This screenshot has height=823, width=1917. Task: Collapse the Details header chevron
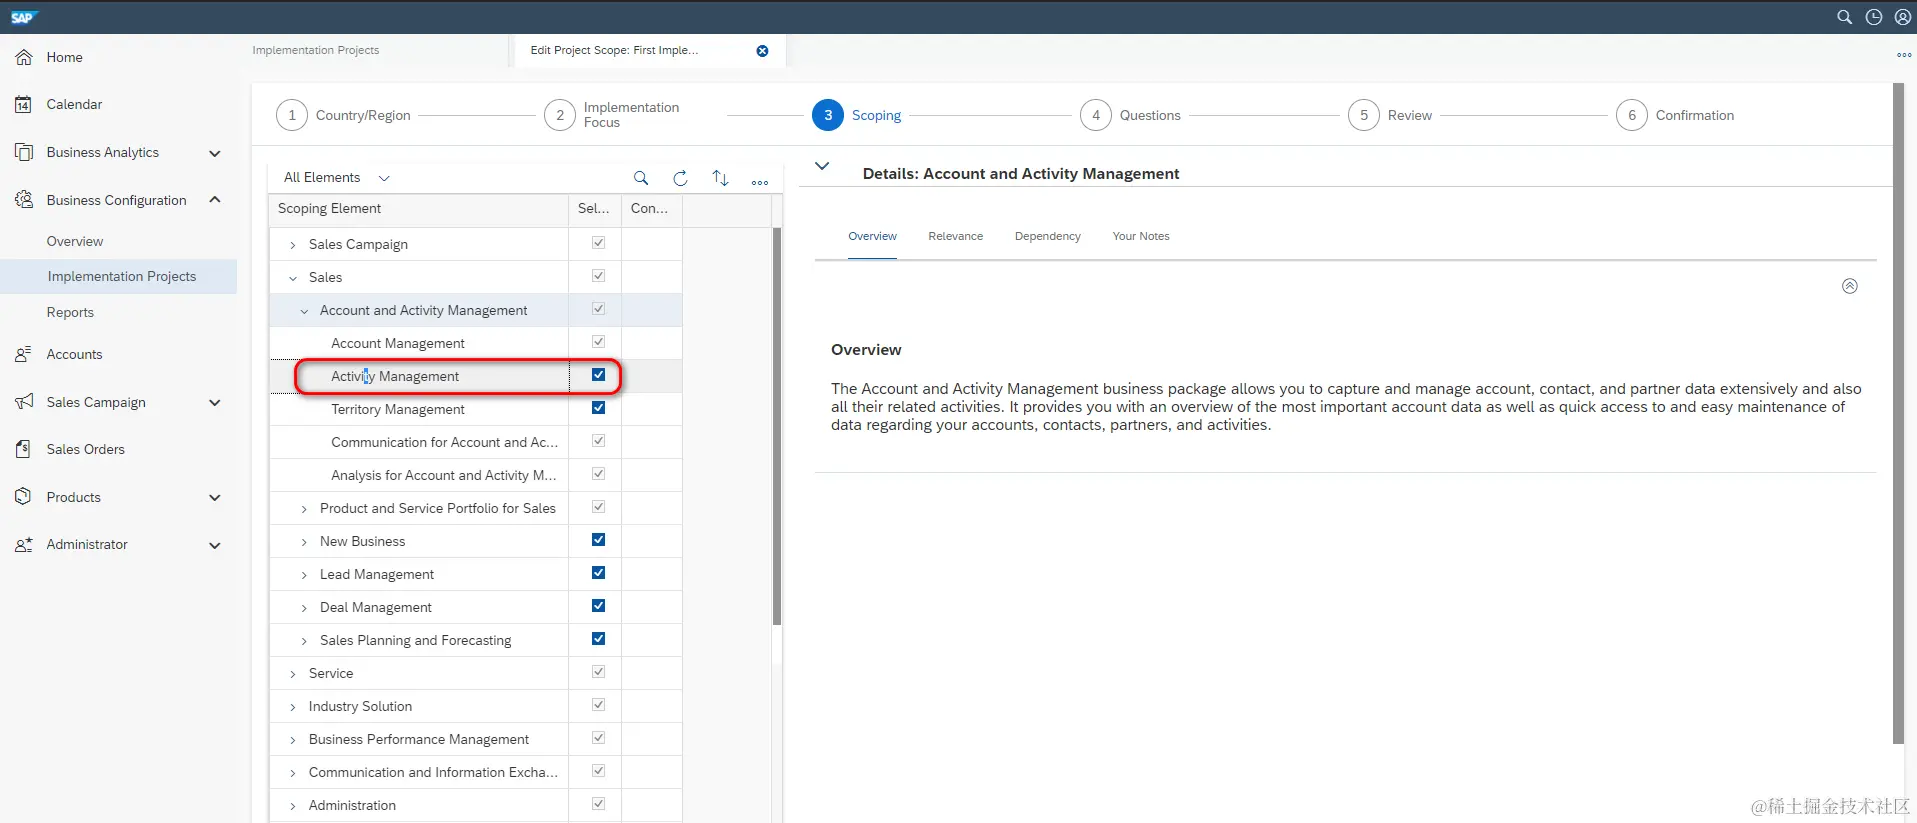(x=822, y=166)
